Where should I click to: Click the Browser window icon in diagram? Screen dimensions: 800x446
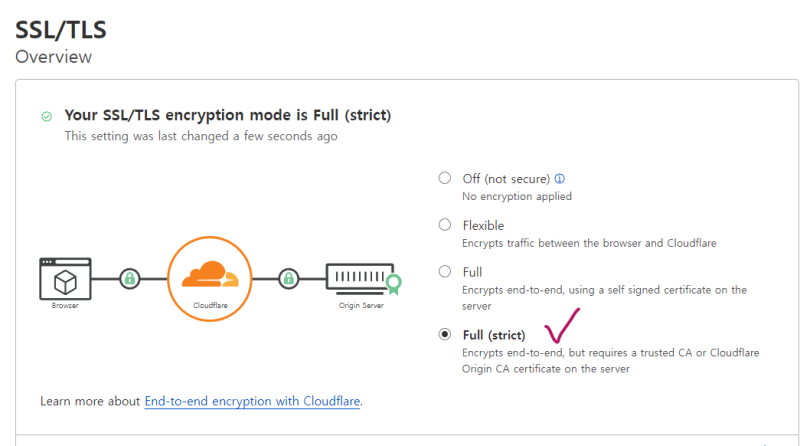(x=65, y=276)
